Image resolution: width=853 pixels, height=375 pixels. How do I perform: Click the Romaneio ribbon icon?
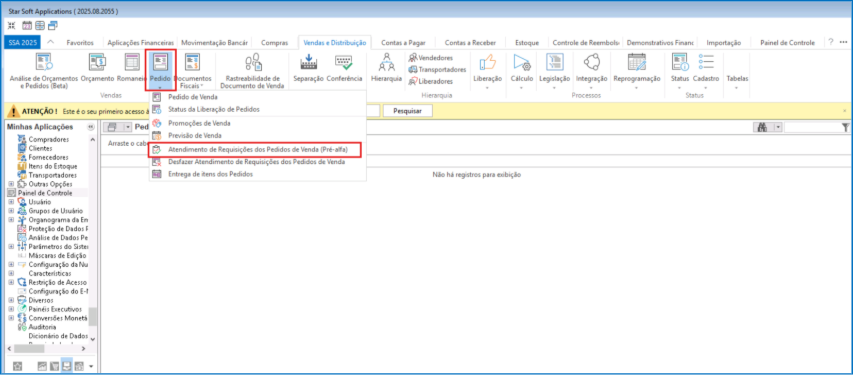point(131,68)
